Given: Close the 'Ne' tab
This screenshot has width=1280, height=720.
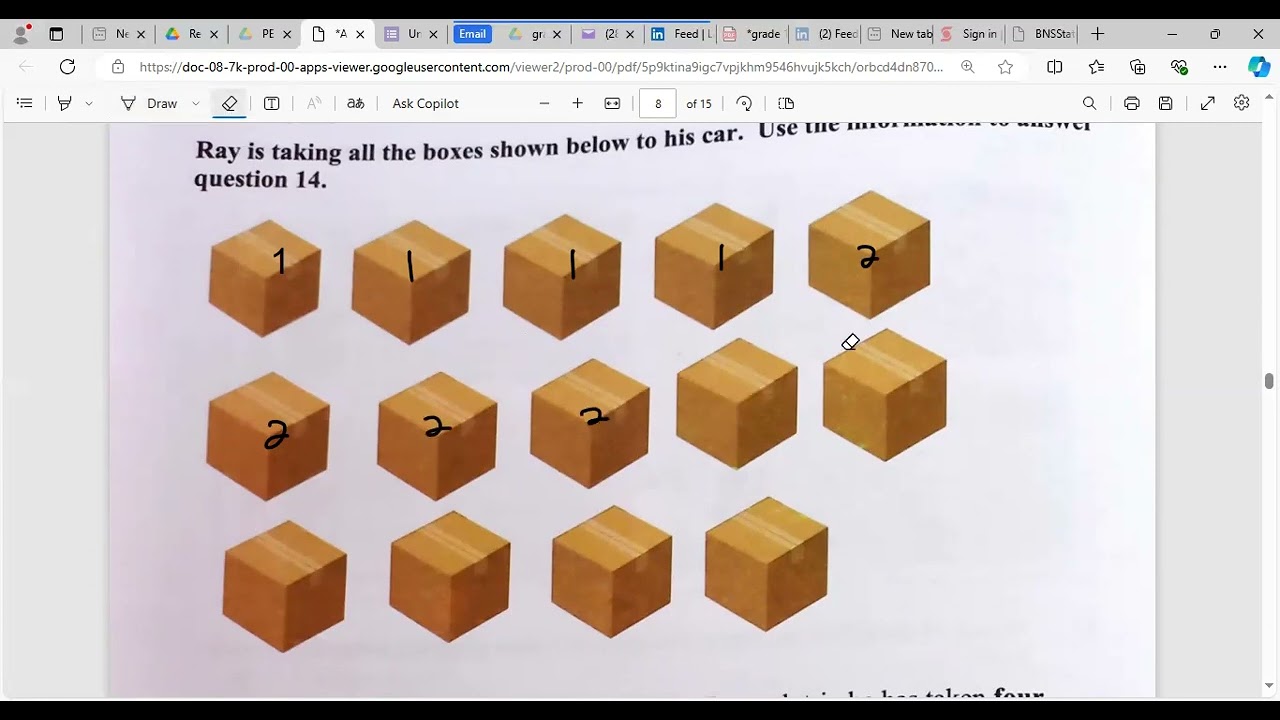Looking at the screenshot, I should [x=141, y=34].
